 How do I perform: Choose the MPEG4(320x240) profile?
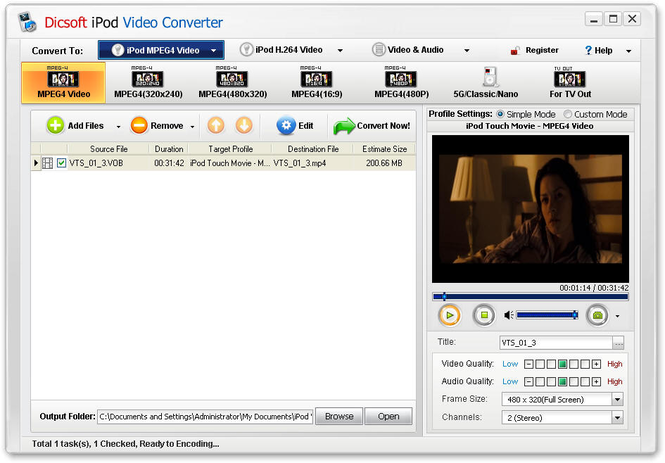[x=148, y=83]
